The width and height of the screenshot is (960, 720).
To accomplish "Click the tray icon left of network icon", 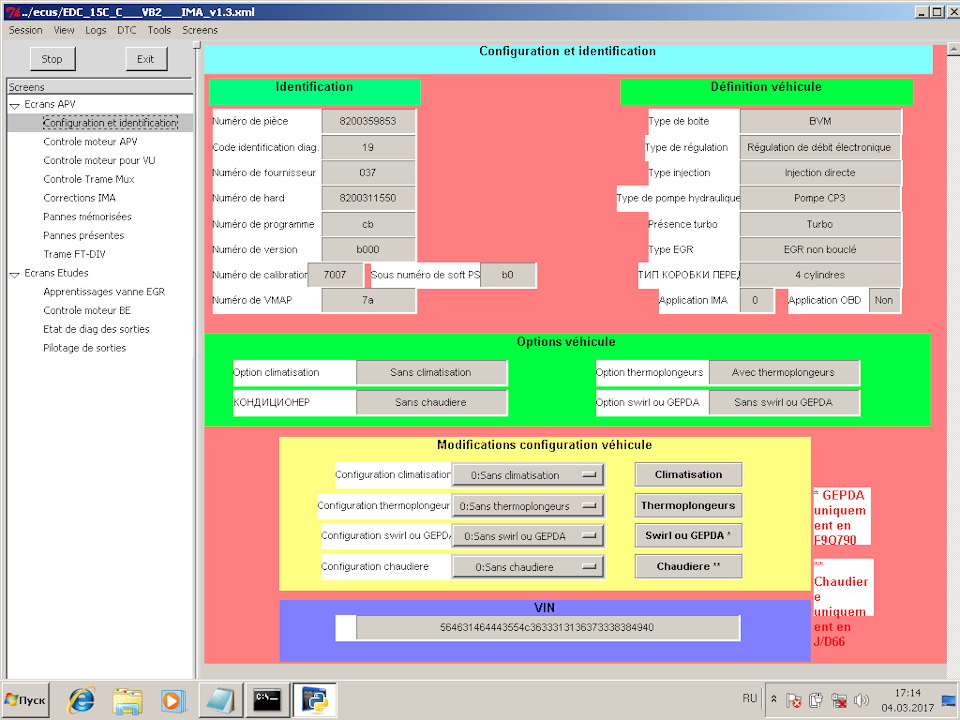I will pos(816,700).
